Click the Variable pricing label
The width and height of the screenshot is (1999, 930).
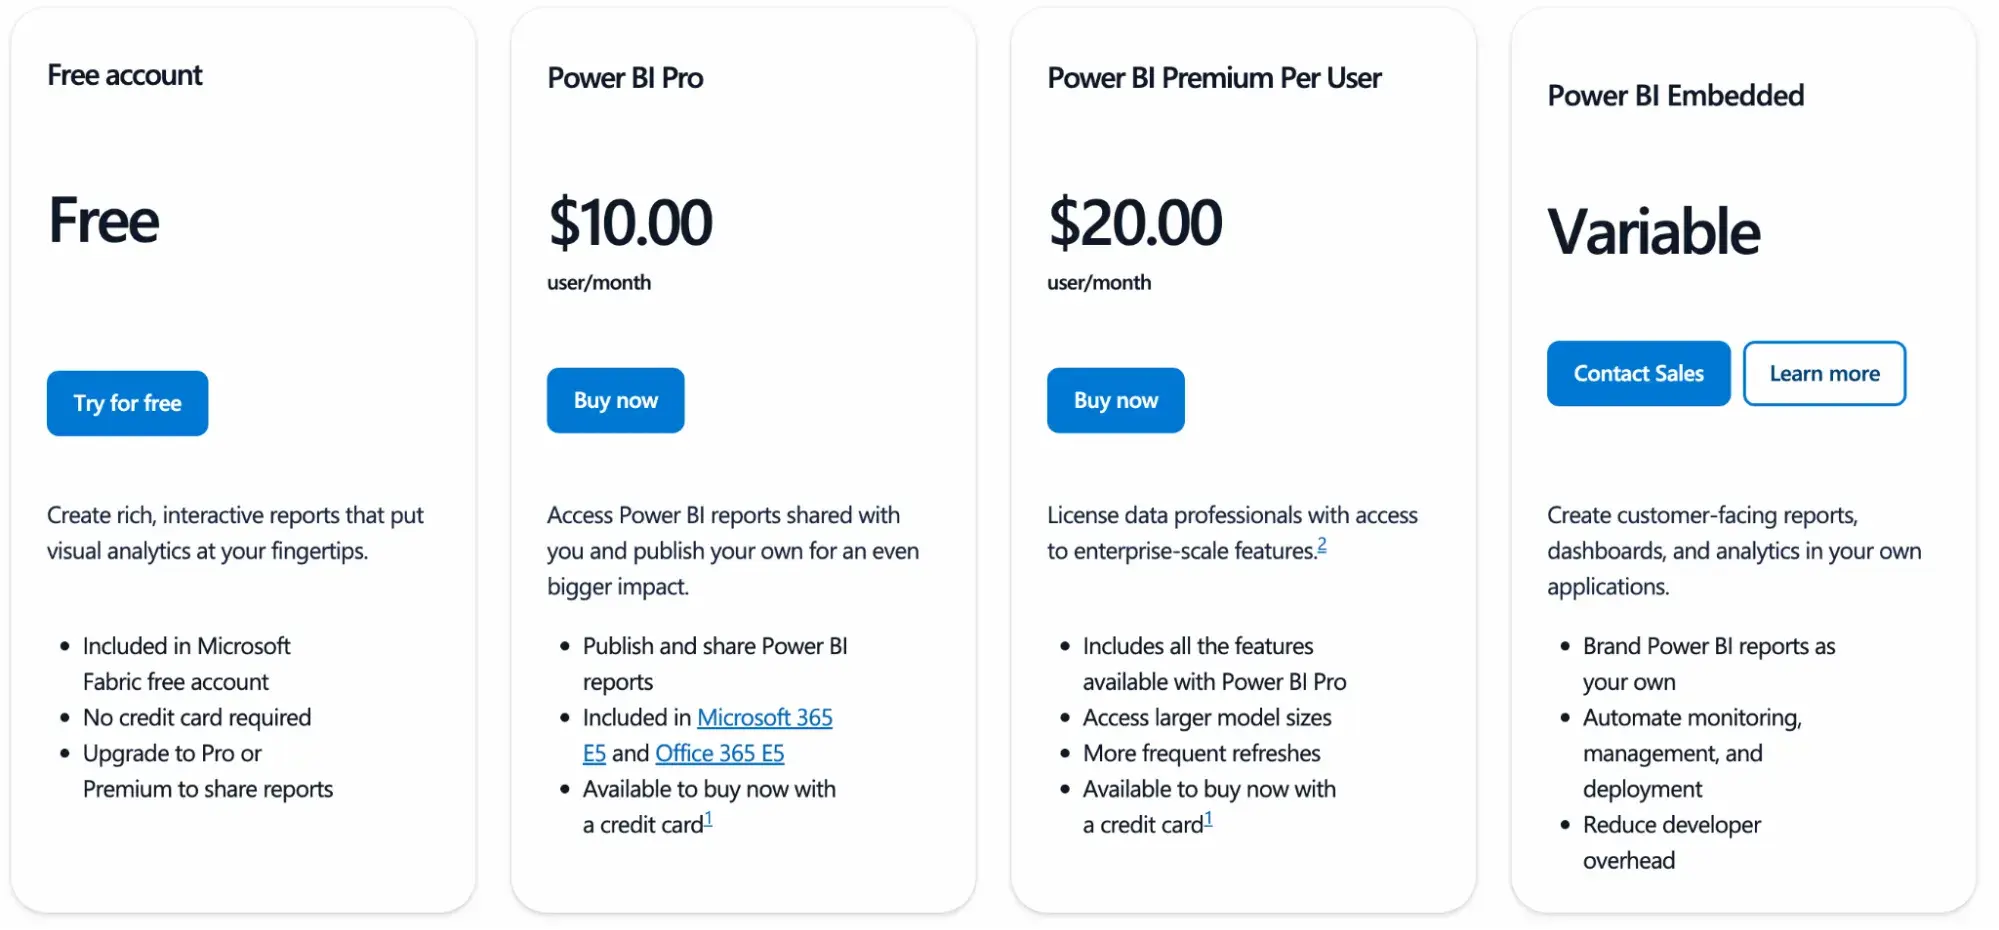[1654, 232]
